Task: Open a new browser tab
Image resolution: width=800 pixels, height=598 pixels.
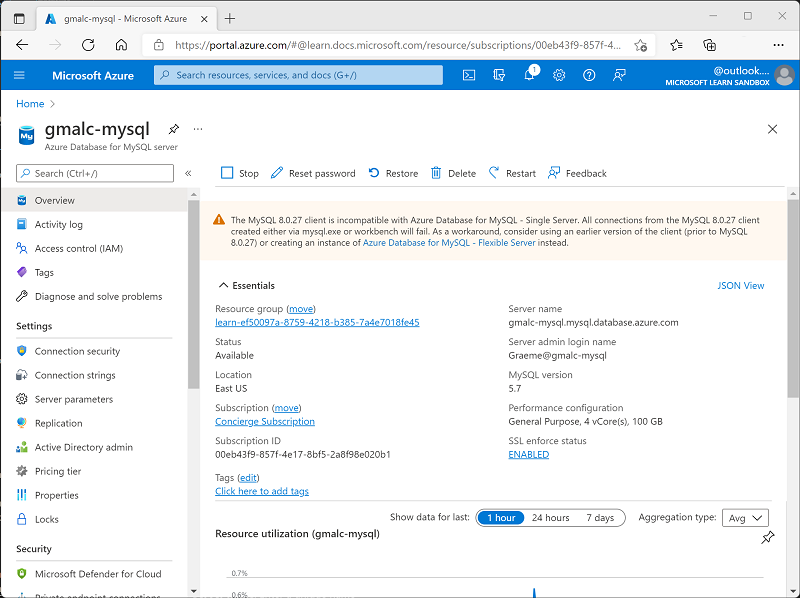Action: click(230, 19)
